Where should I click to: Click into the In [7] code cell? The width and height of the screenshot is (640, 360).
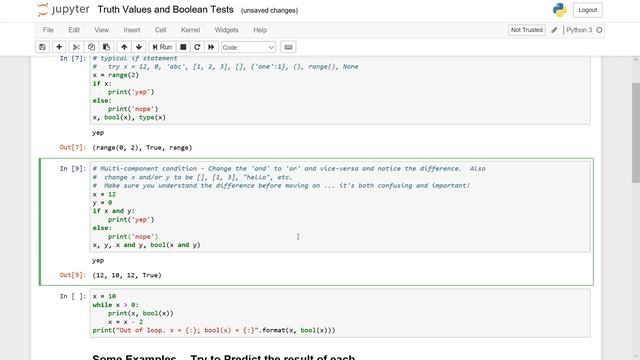[340, 89]
